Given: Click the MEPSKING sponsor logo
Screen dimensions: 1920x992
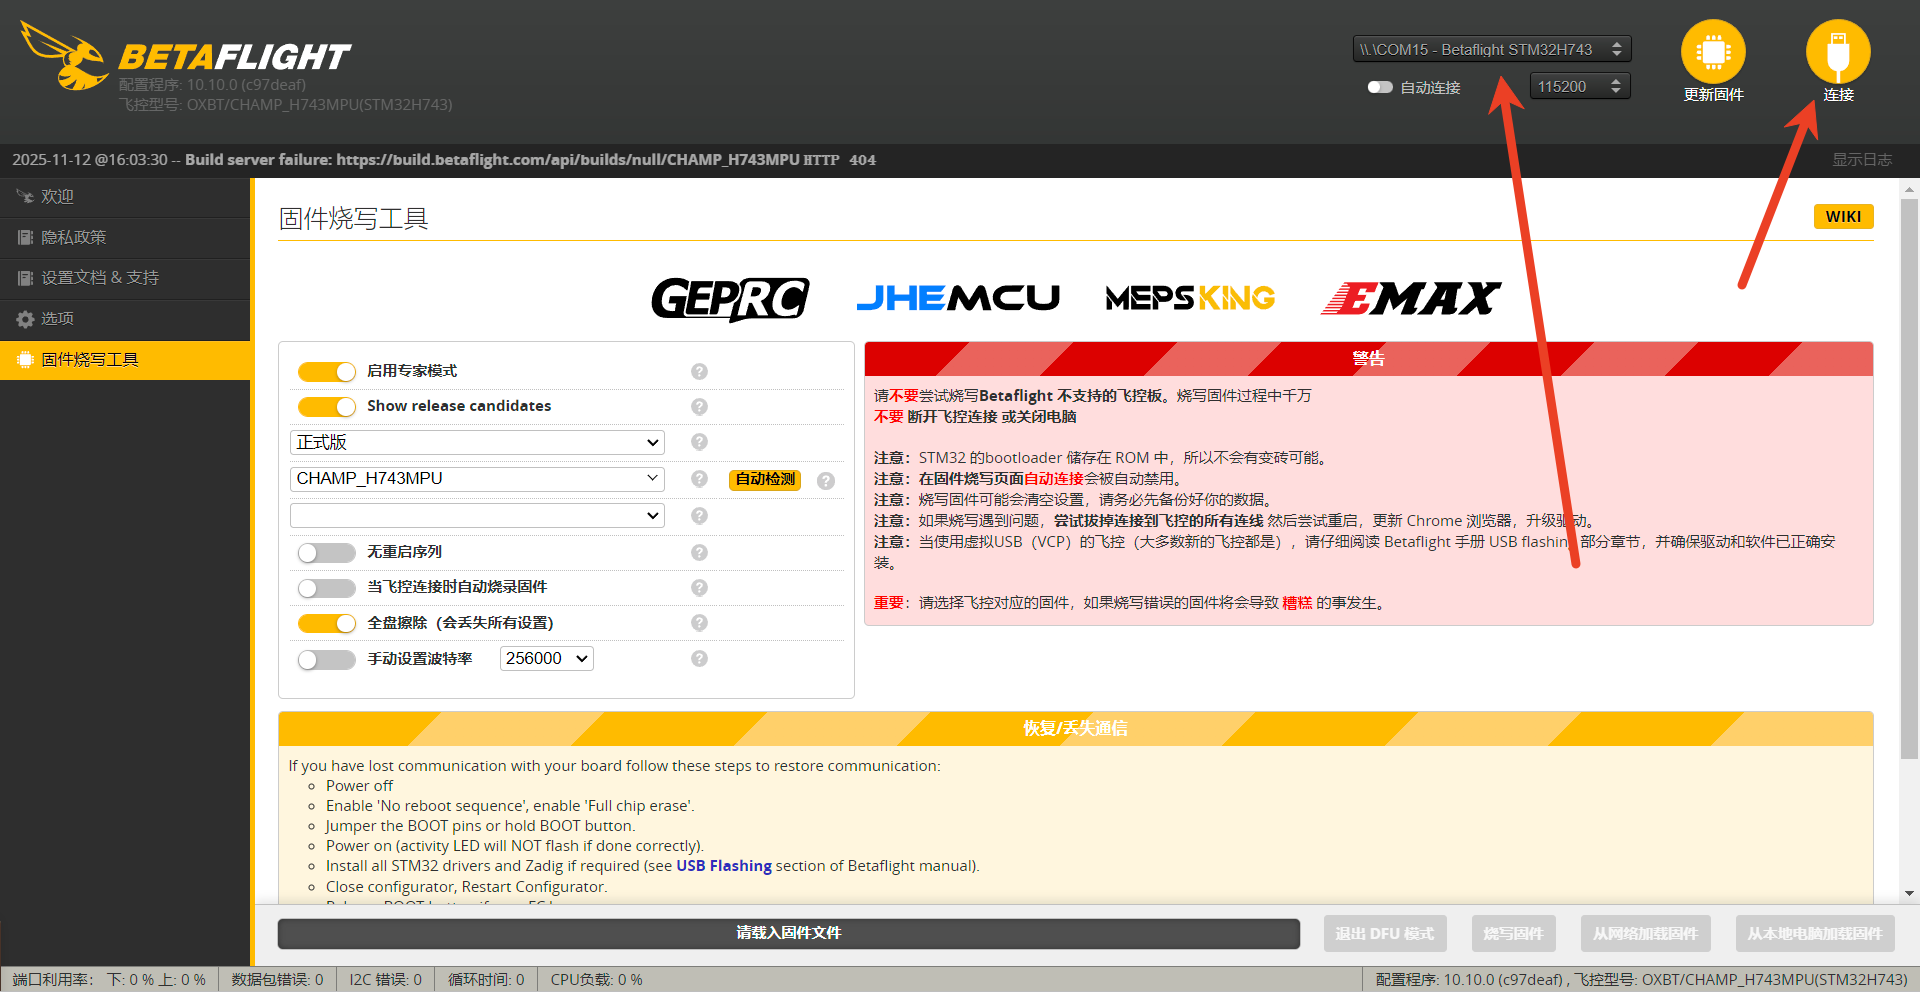Looking at the screenshot, I should click(1190, 298).
